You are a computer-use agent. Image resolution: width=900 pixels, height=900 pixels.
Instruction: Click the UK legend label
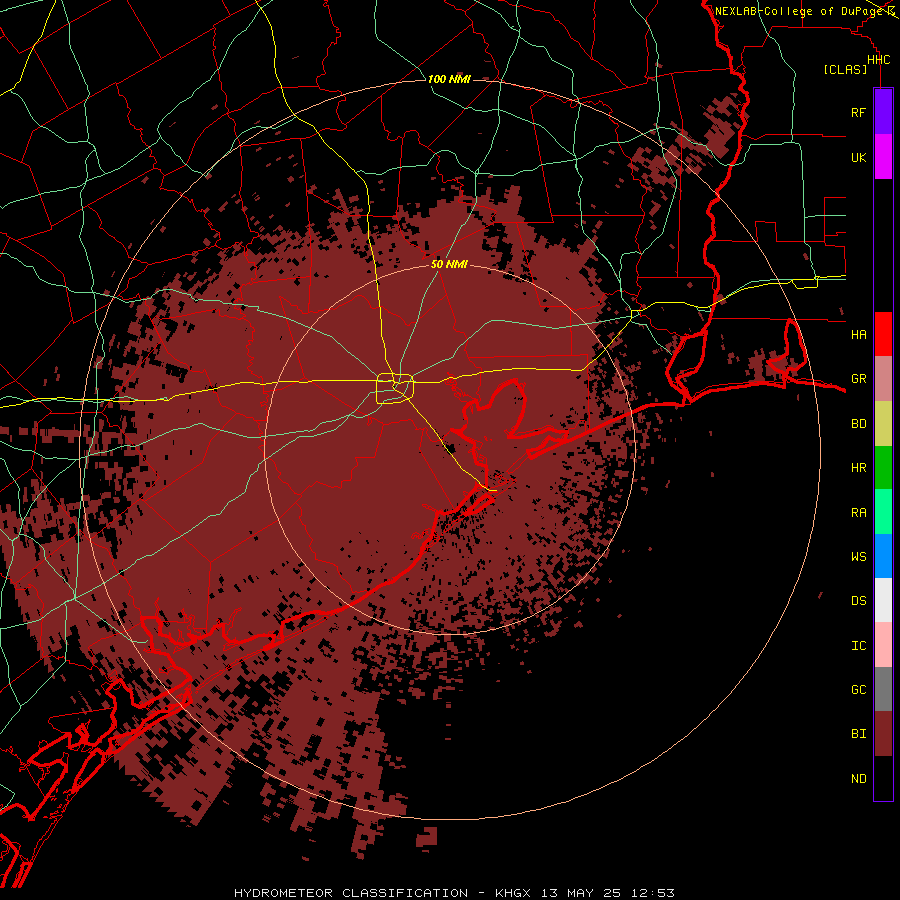[x=858, y=158]
